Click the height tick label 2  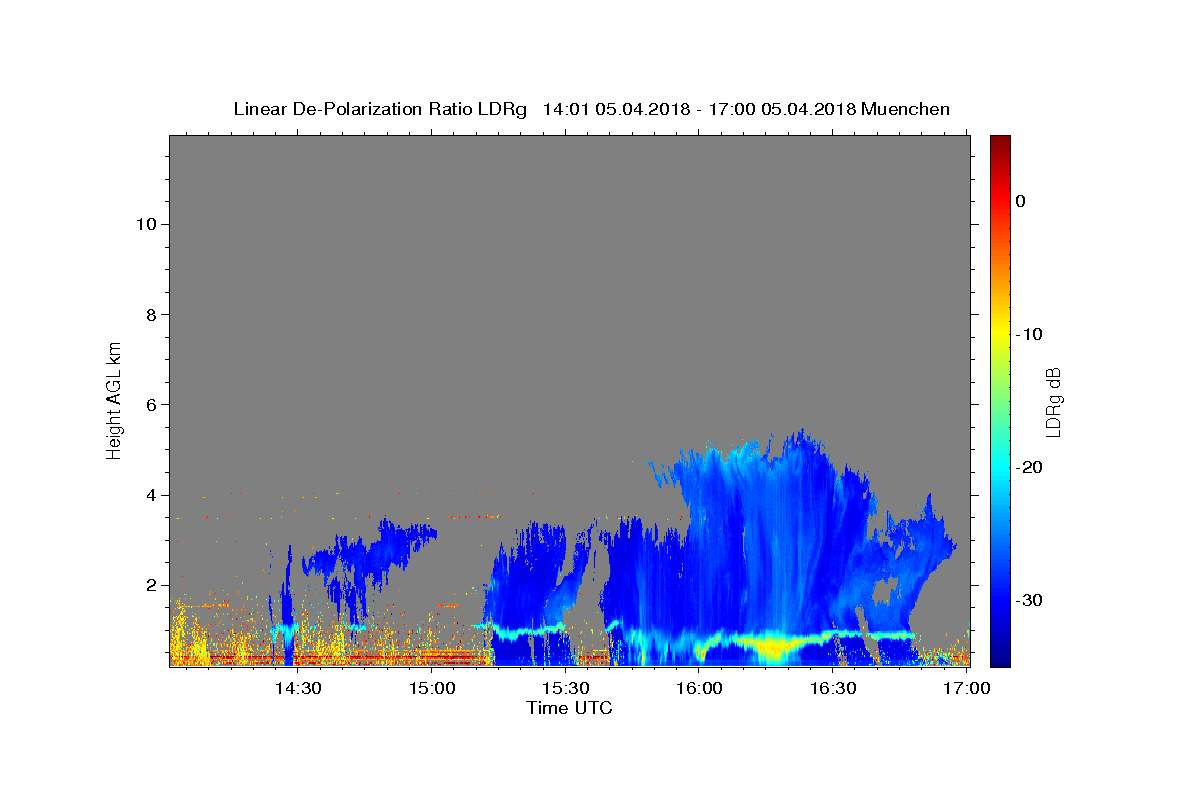pos(151,585)
